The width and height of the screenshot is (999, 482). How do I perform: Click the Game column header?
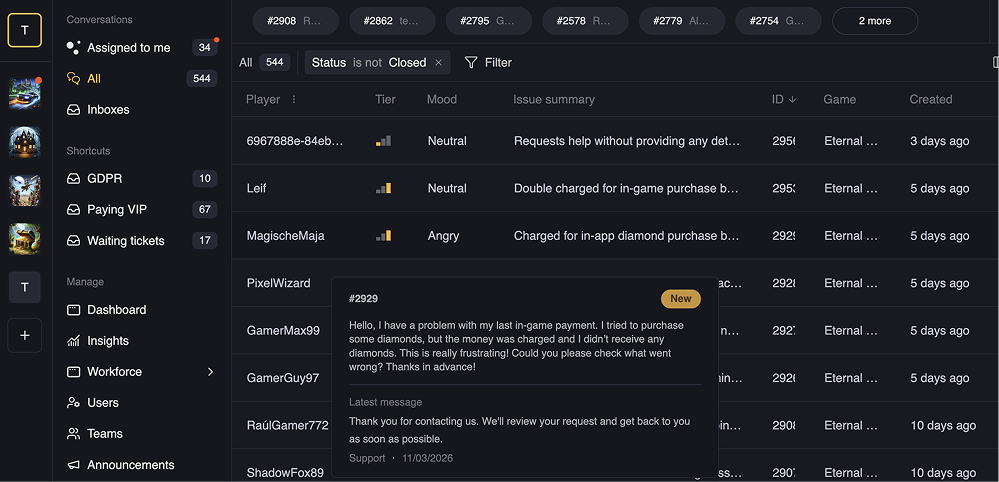(x=840, y=99)
